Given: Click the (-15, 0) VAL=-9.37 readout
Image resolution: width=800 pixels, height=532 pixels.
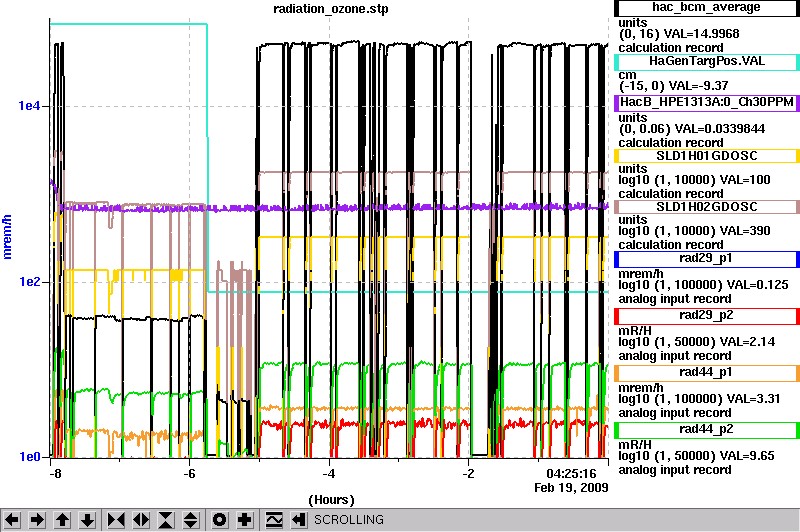Looking at the screenshot, I should (x=673, y=86).
